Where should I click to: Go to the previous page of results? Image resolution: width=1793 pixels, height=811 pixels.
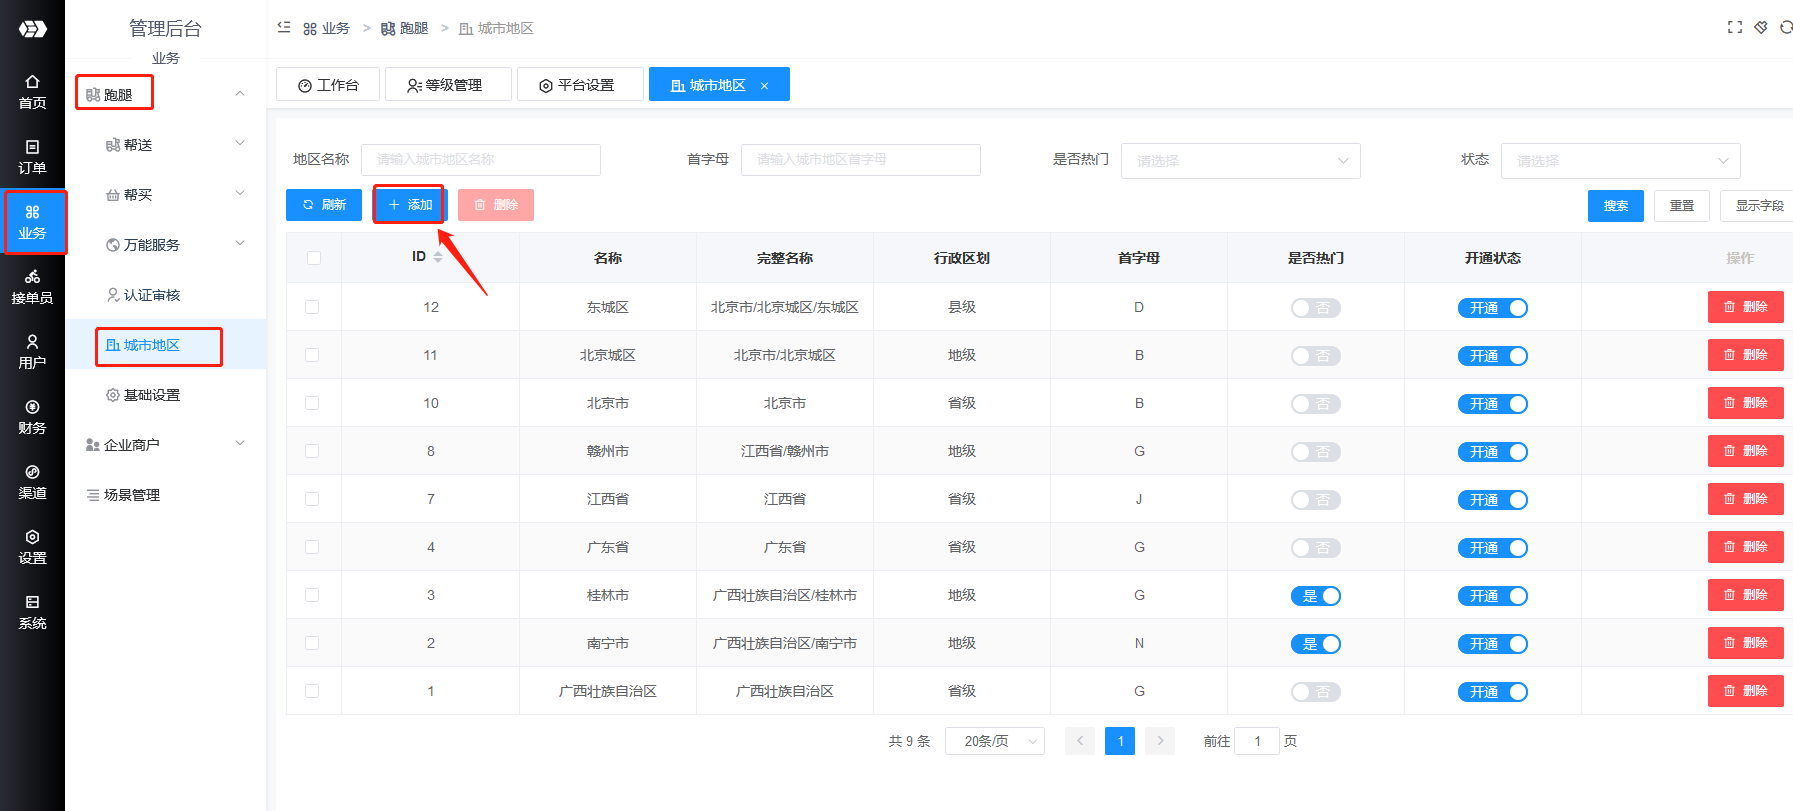1080,741
